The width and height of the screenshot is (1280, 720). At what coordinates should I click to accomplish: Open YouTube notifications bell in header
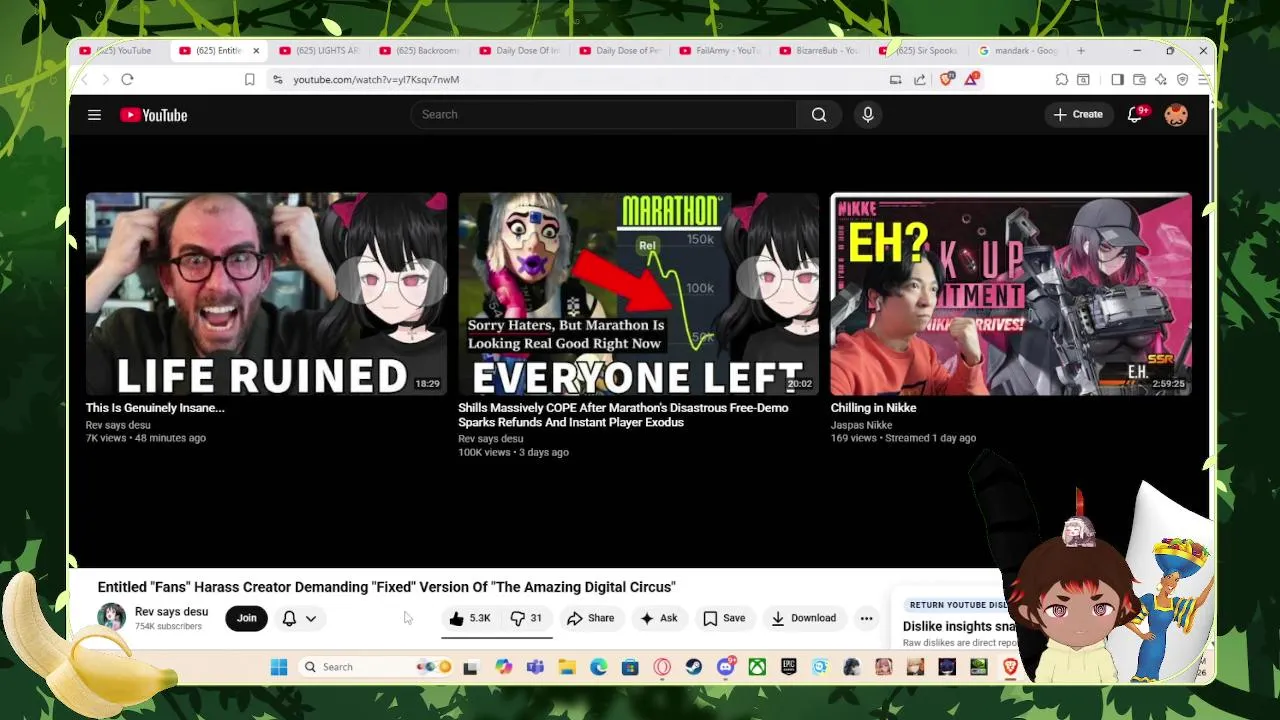1135,115
